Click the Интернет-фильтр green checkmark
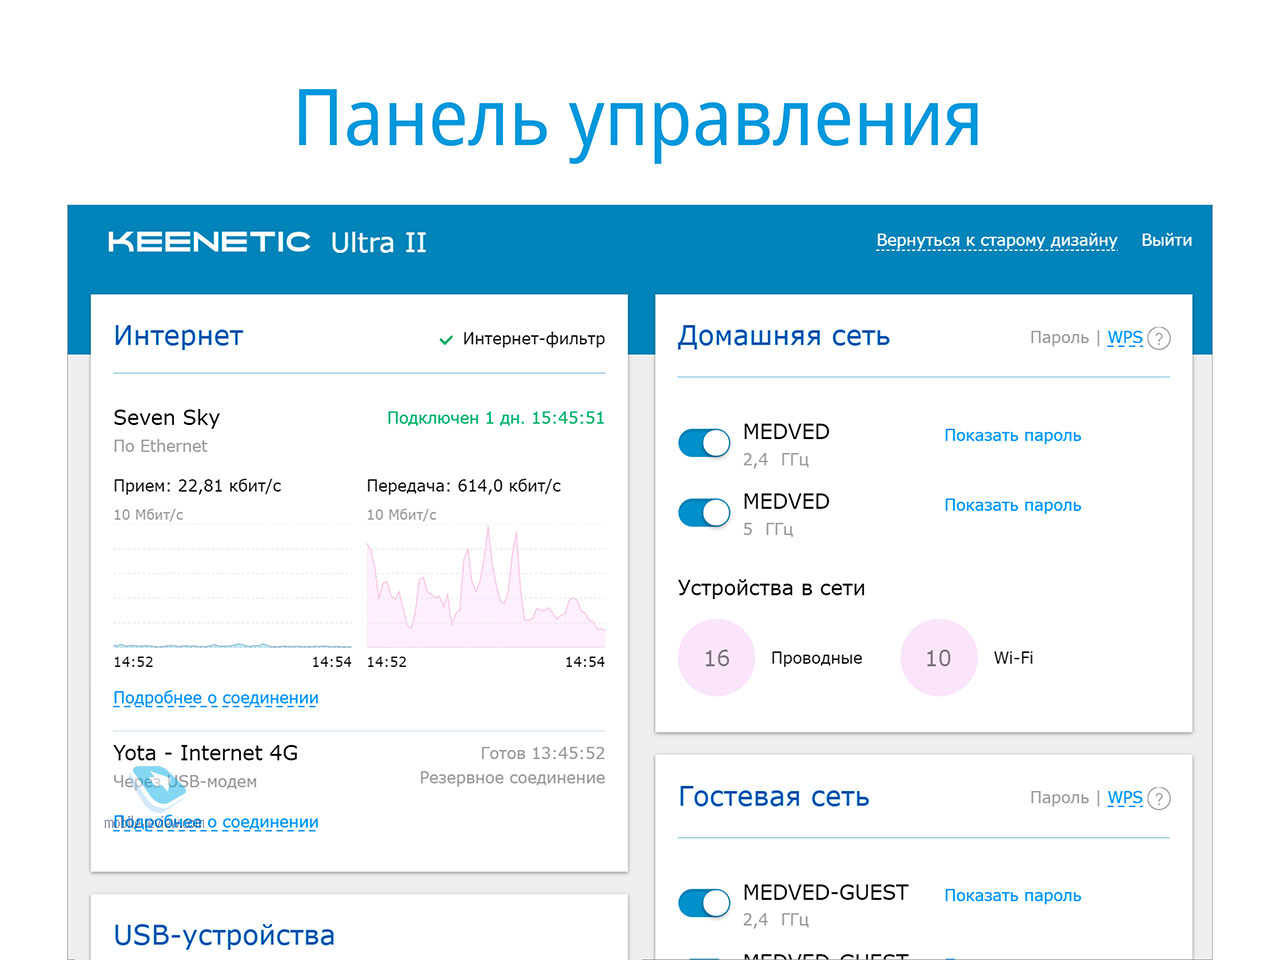1280x960 pixels. click(446, 340)
